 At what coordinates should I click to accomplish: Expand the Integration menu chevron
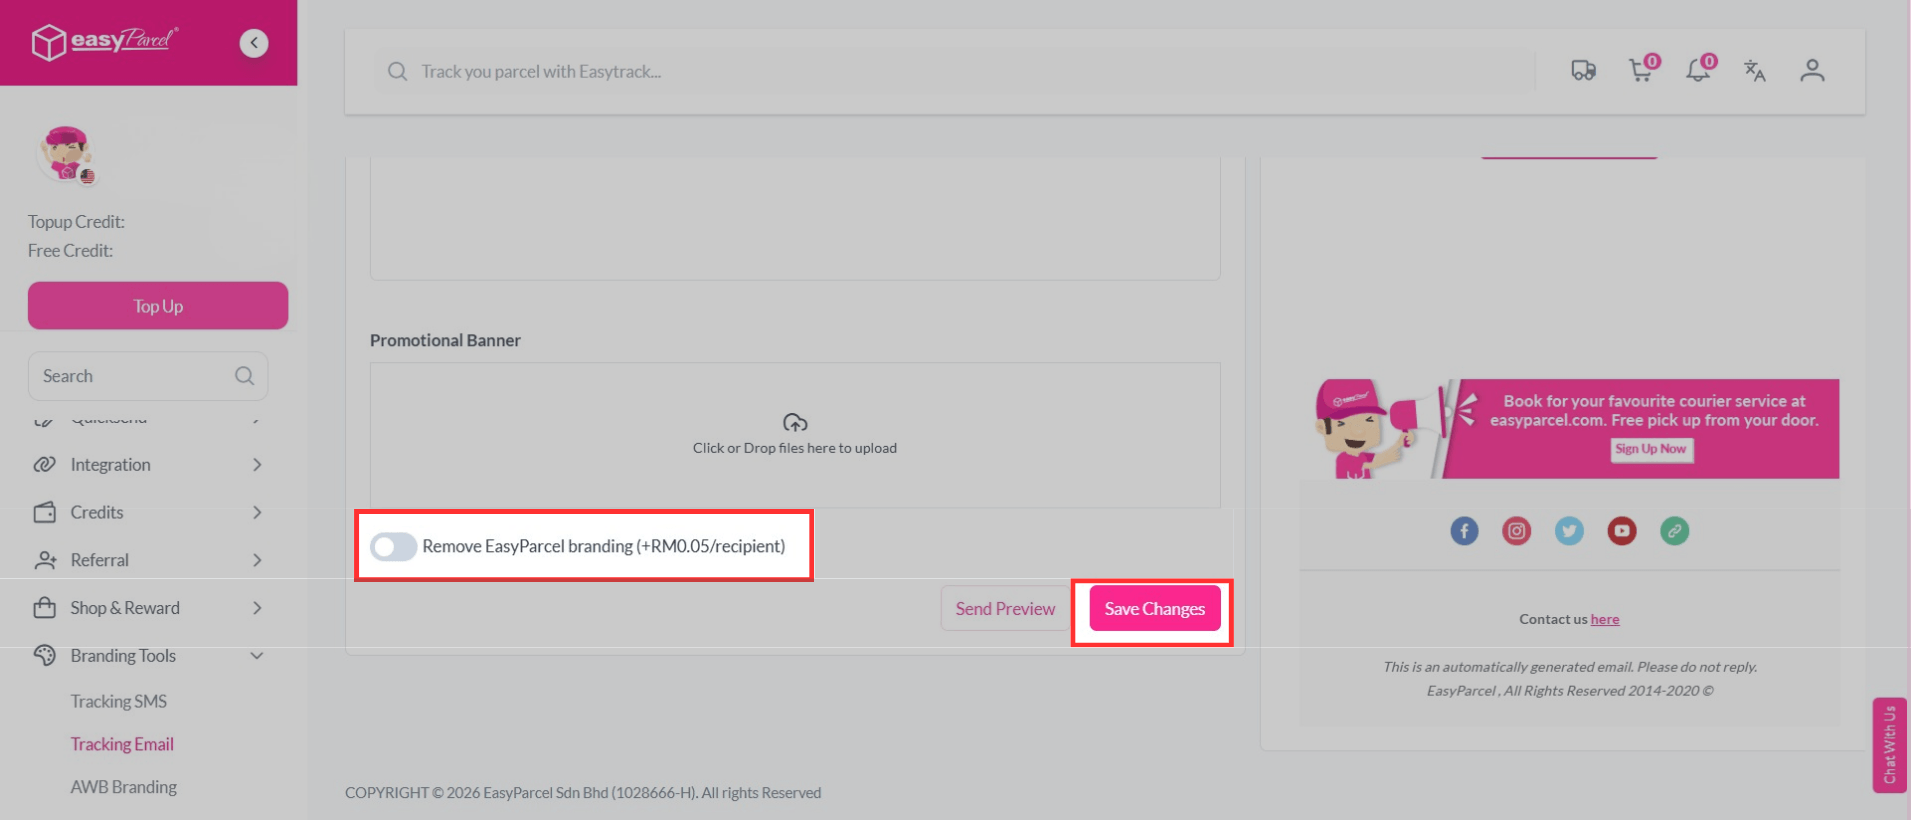(x=257, y=465)
